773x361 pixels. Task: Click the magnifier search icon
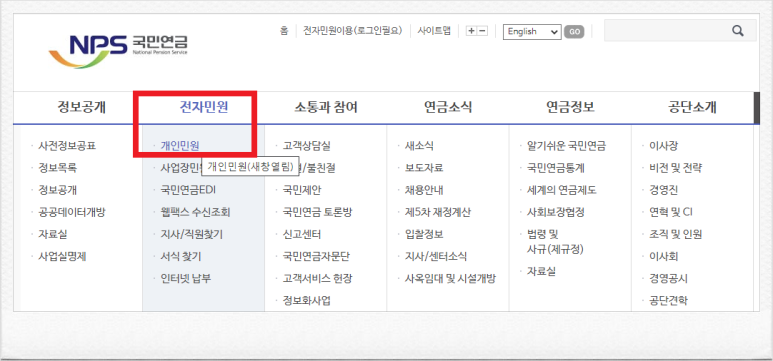[738, 31]
